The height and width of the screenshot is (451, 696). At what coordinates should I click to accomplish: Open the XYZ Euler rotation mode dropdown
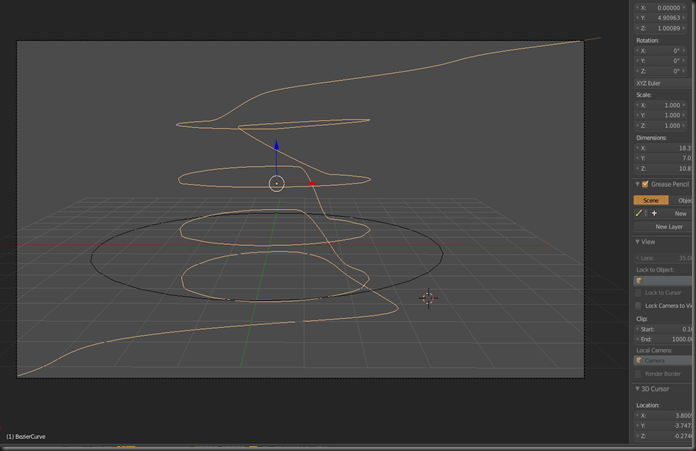click(664, 83)
